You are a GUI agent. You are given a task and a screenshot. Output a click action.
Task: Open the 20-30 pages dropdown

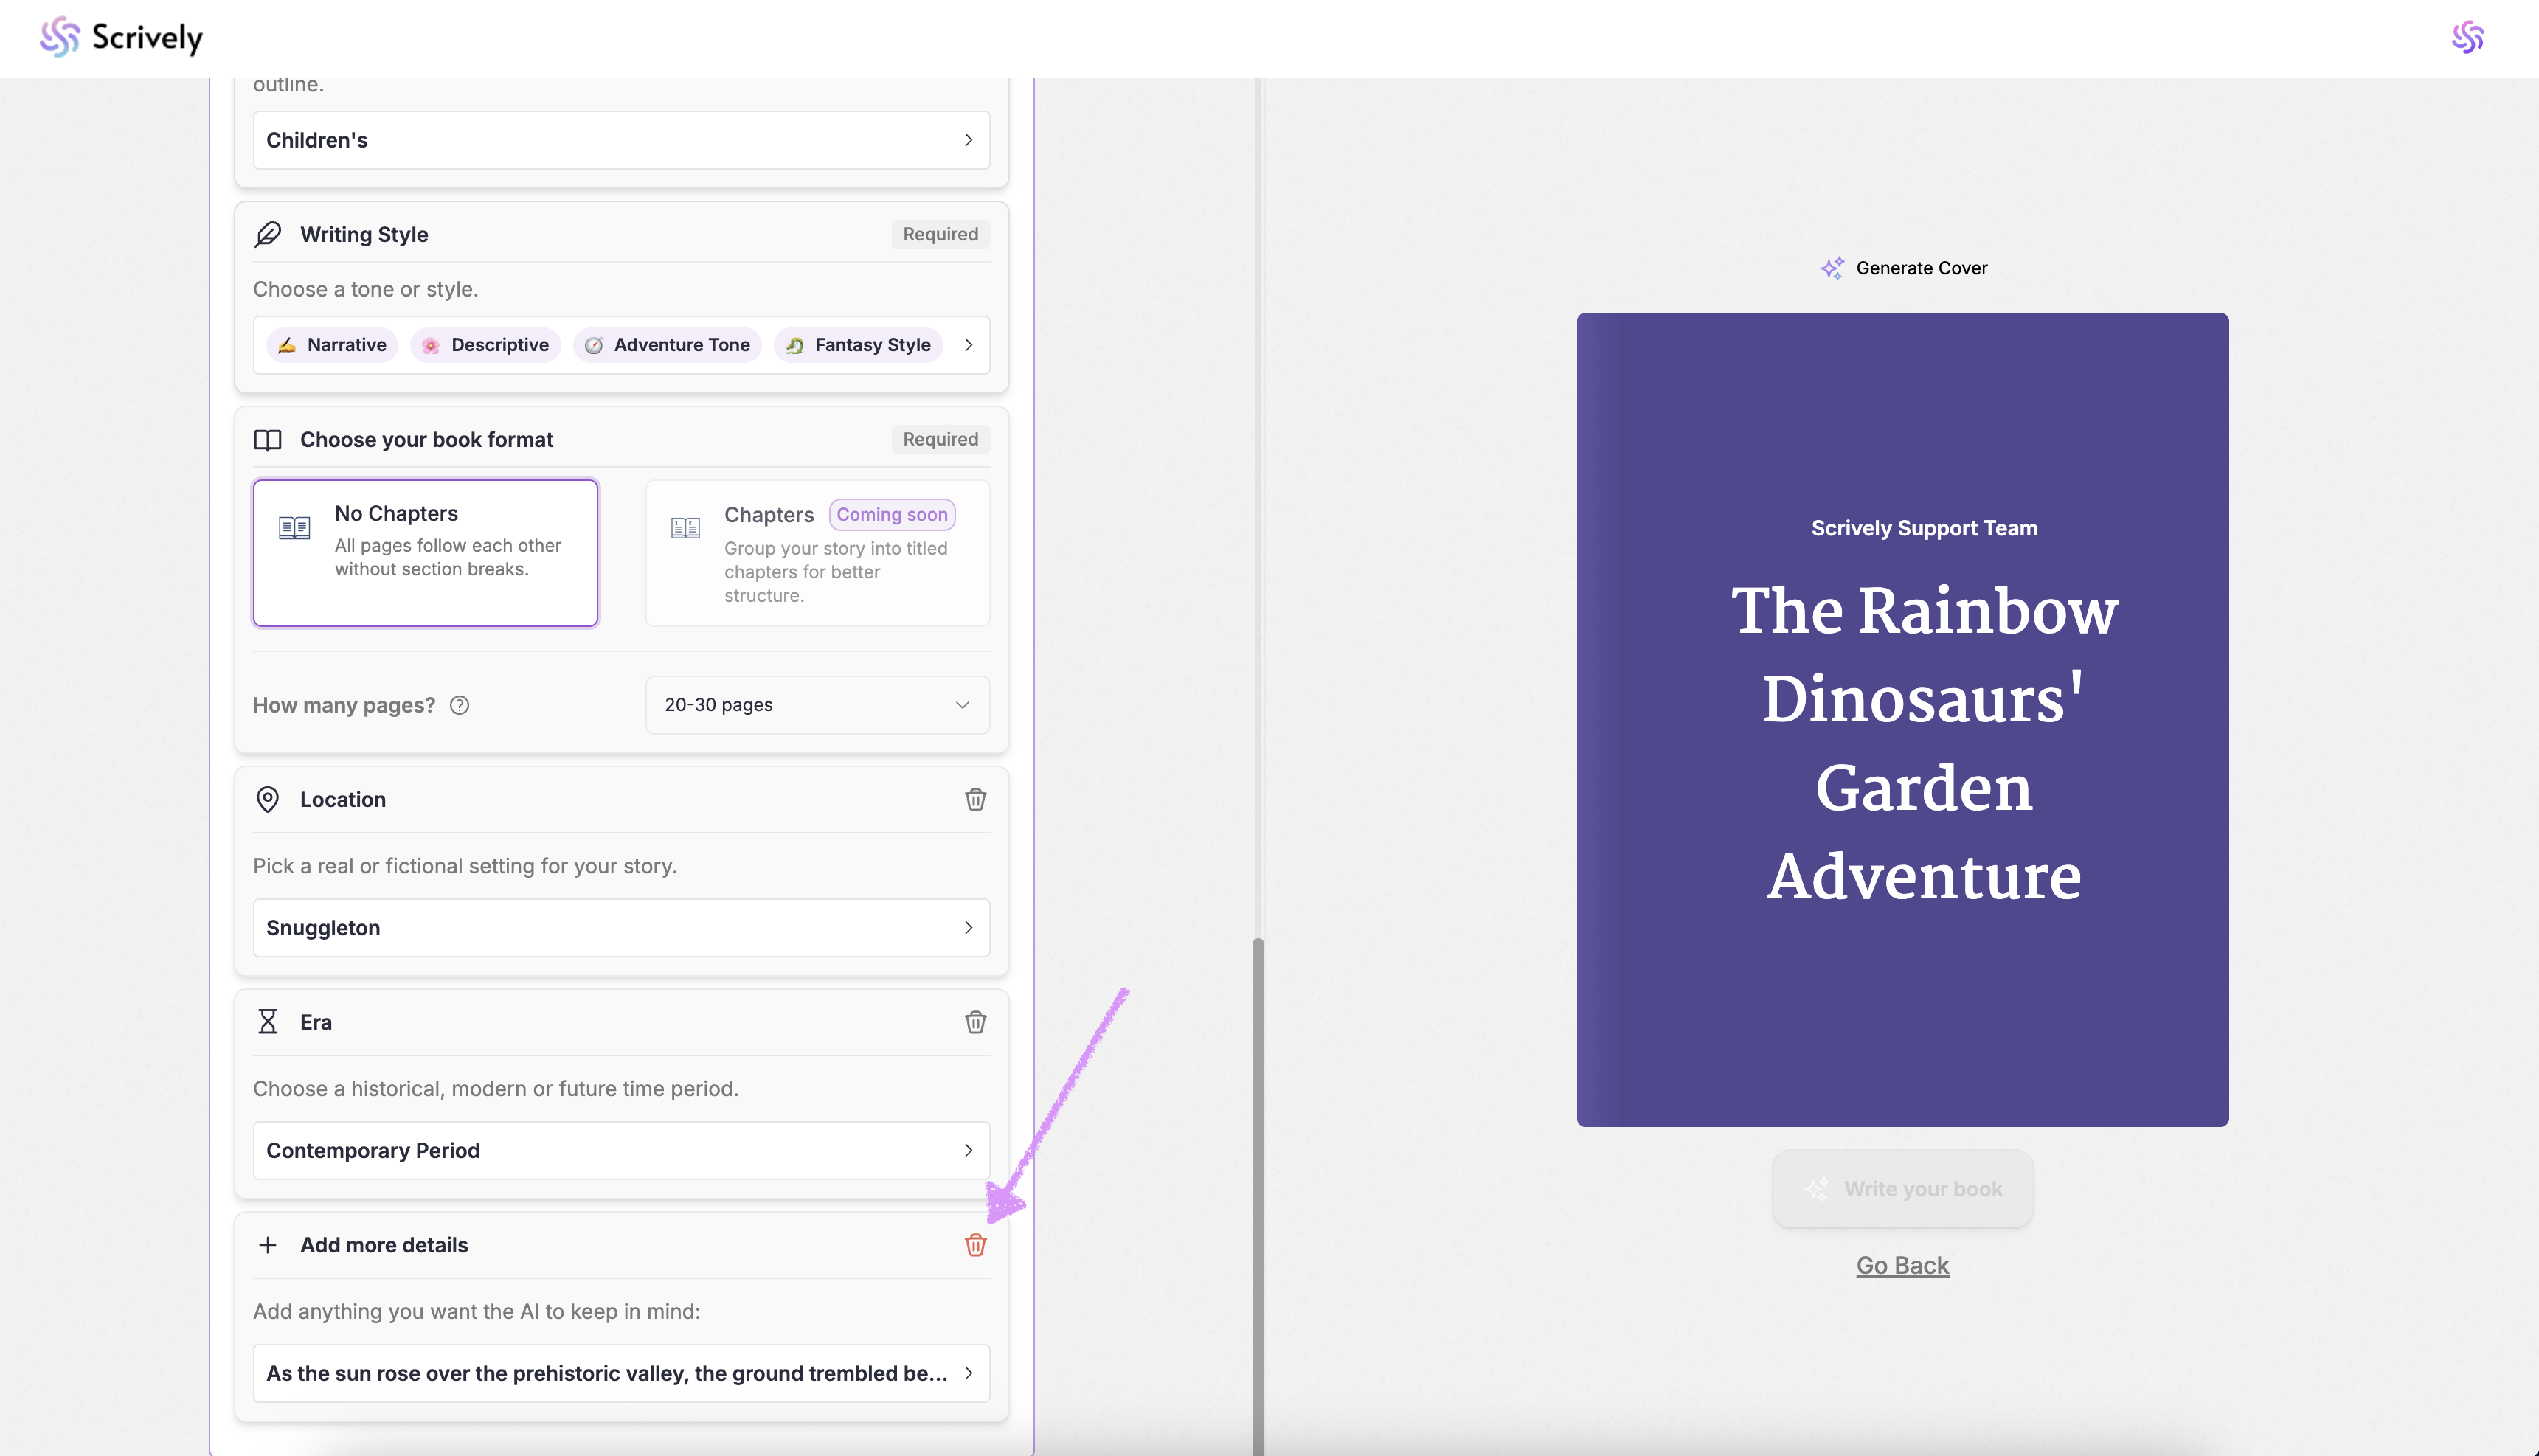pyautogui.click(x=817, y=705)
